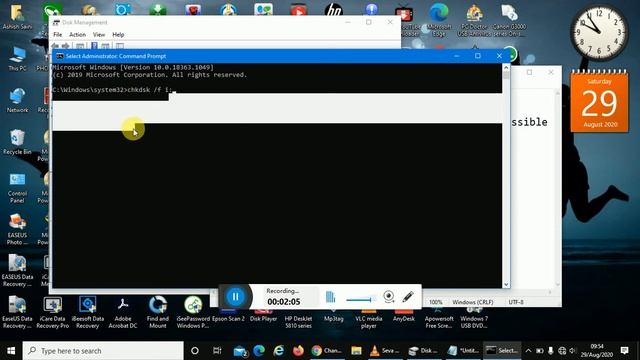
Task: Open the Control Panel desktop icon
Action: [x=17, y=188]
